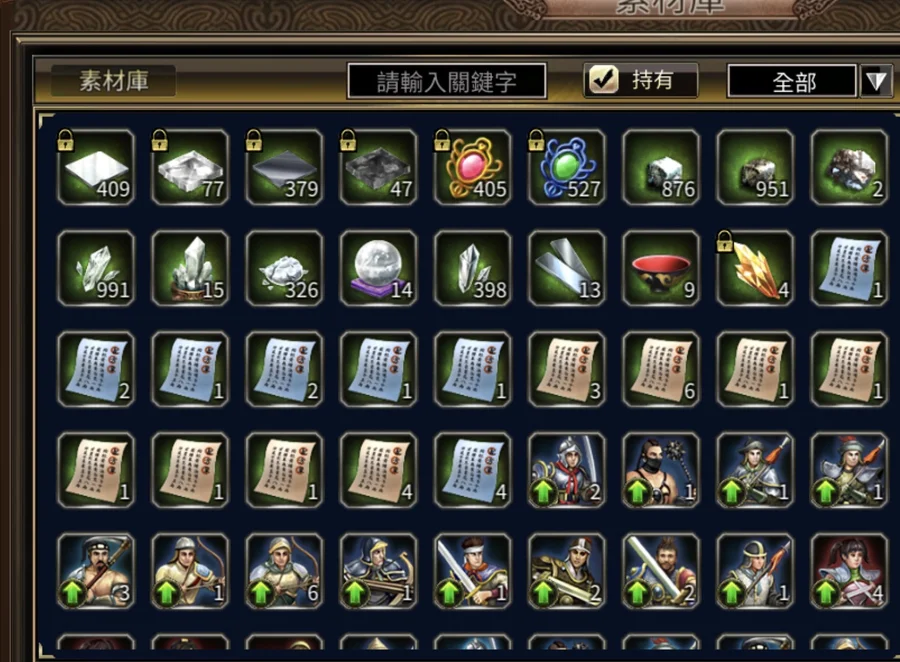The height and width of the screenshot is (662, 900).
Task: Select the gray stone ore item 951
Action: pos(755,167)
